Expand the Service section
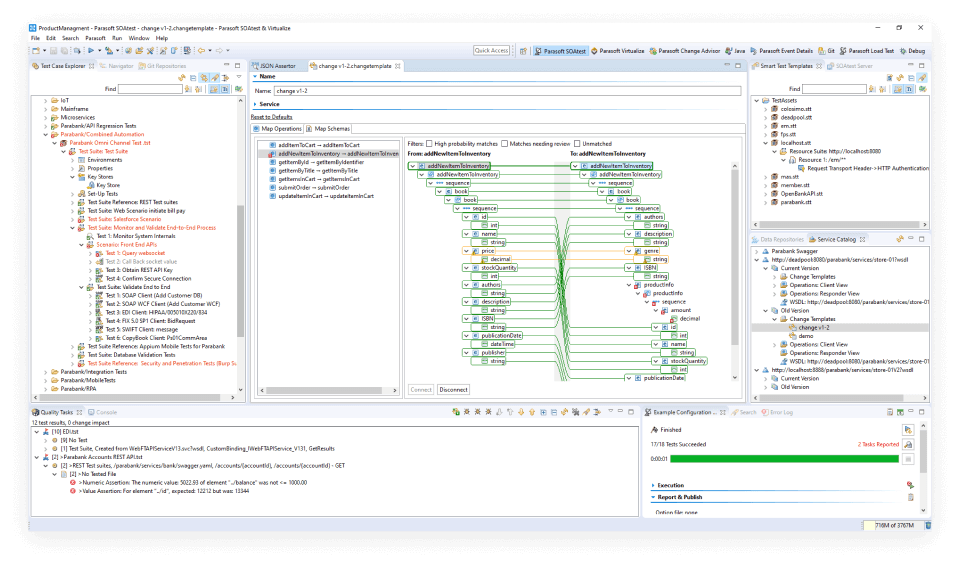Image resolution: width=960 pixels, height=566 pixels. point(255,104)
